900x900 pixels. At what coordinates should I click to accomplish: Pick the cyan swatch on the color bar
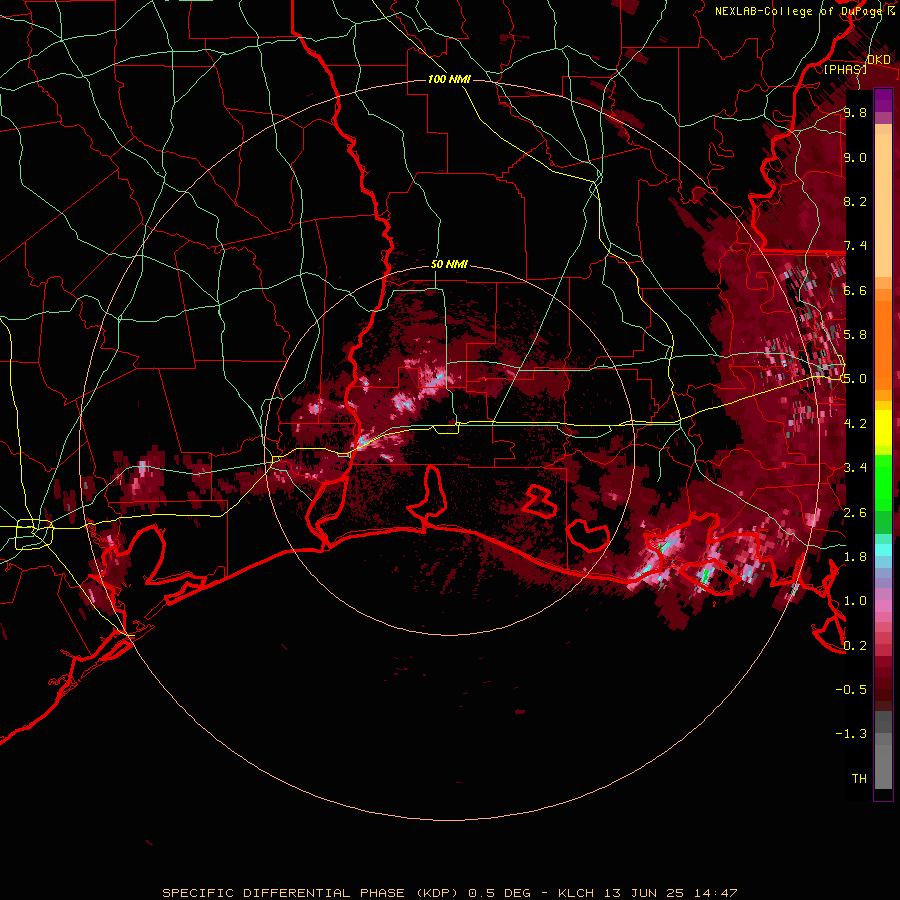(x=883, y=550)
